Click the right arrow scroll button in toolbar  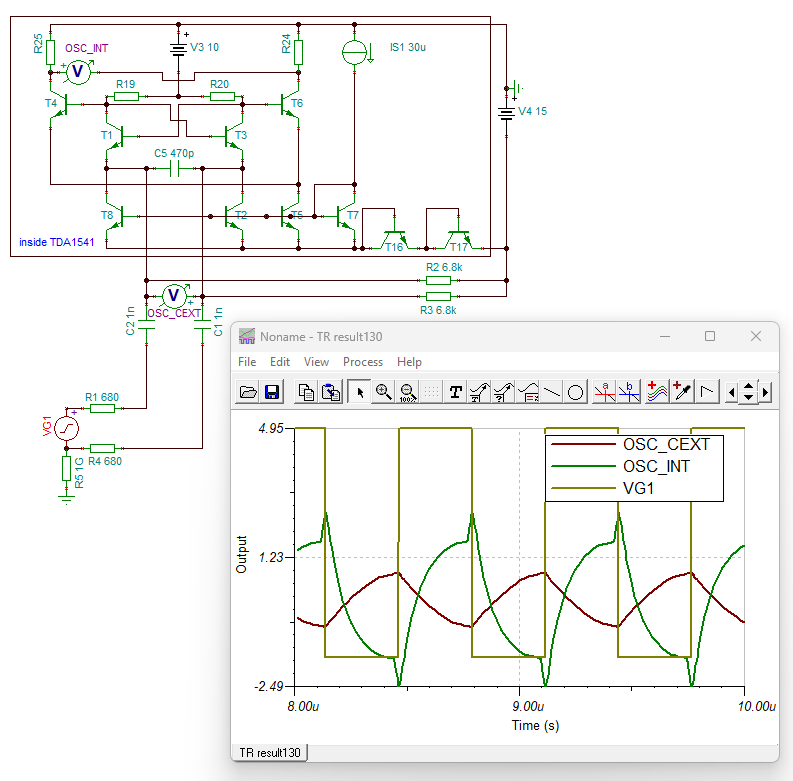click(x=765, y=392)
